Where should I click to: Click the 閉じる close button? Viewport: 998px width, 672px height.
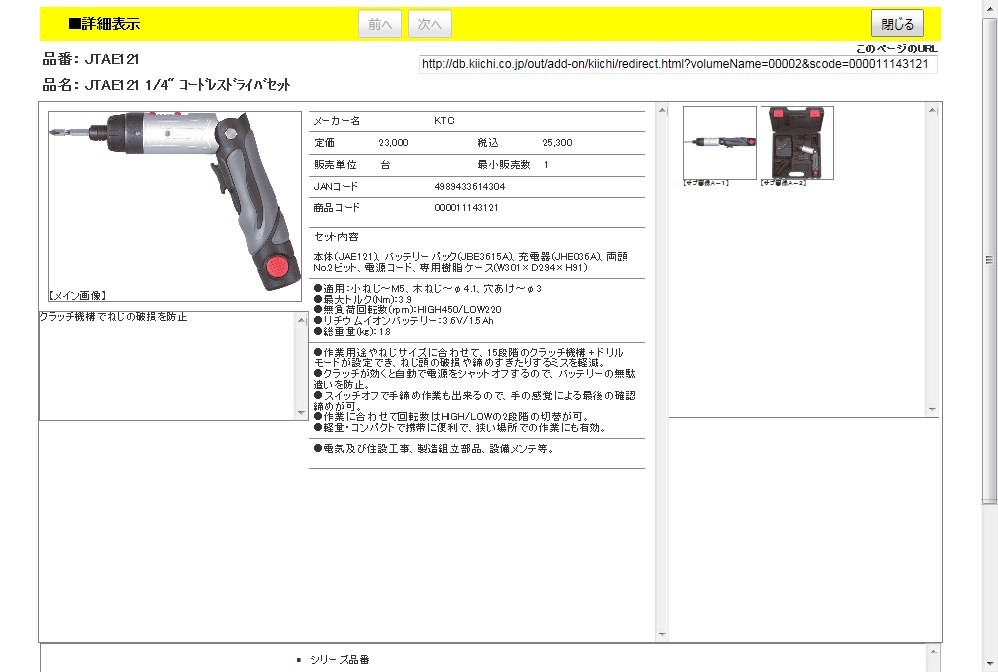click(897, 24)
